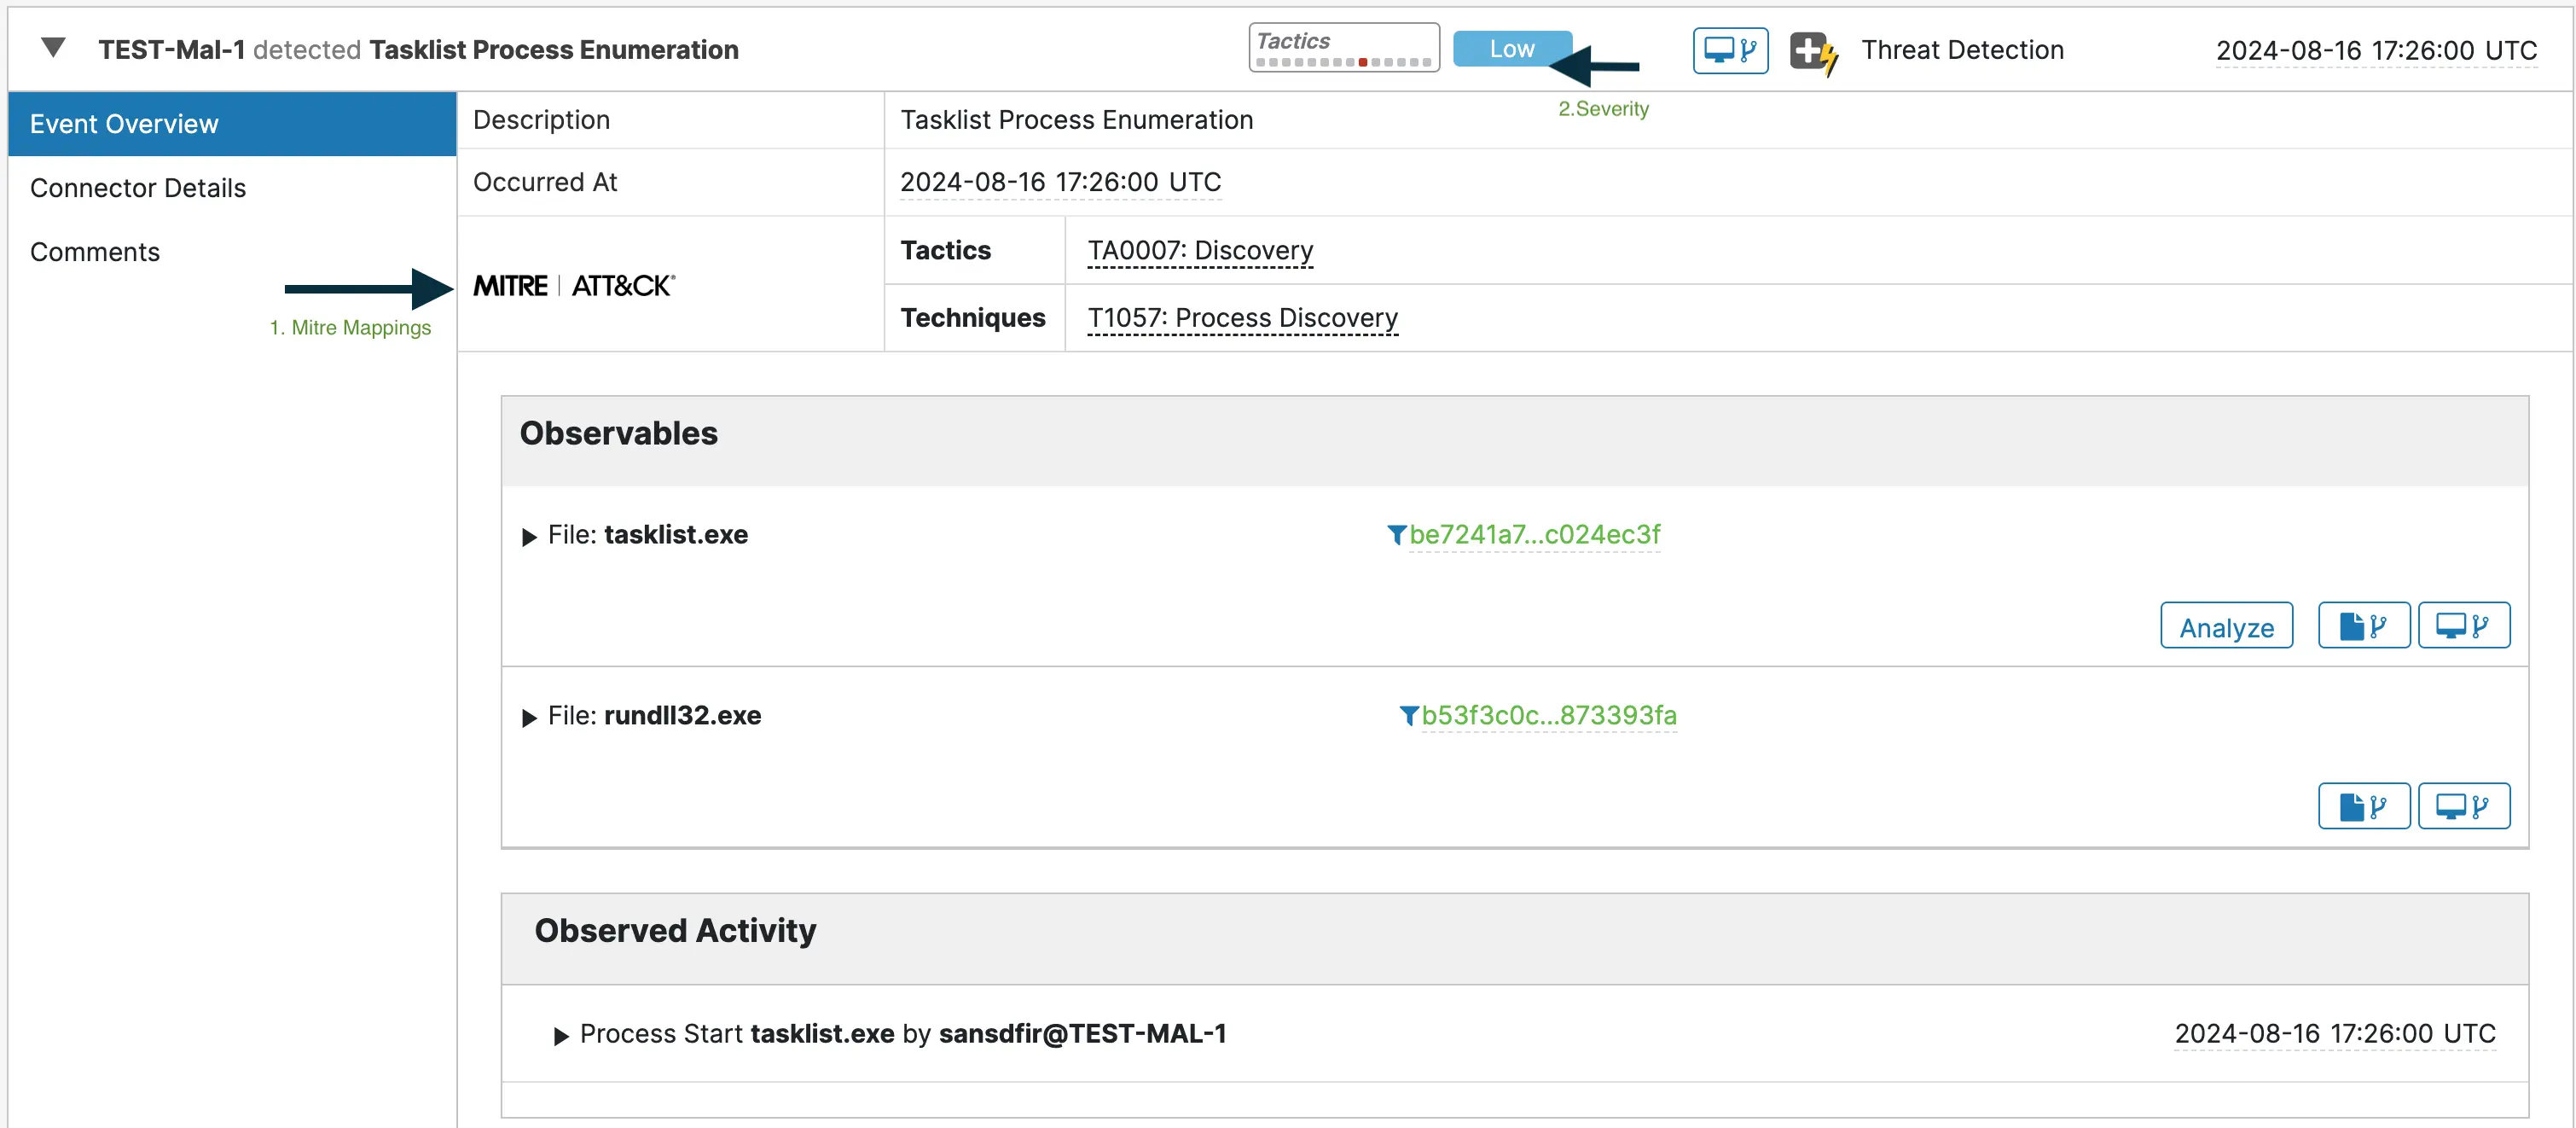Expand the File tasklist.exe observable entry
The height and width of the screenshot is (1128, 2576).
coord(529,536)
